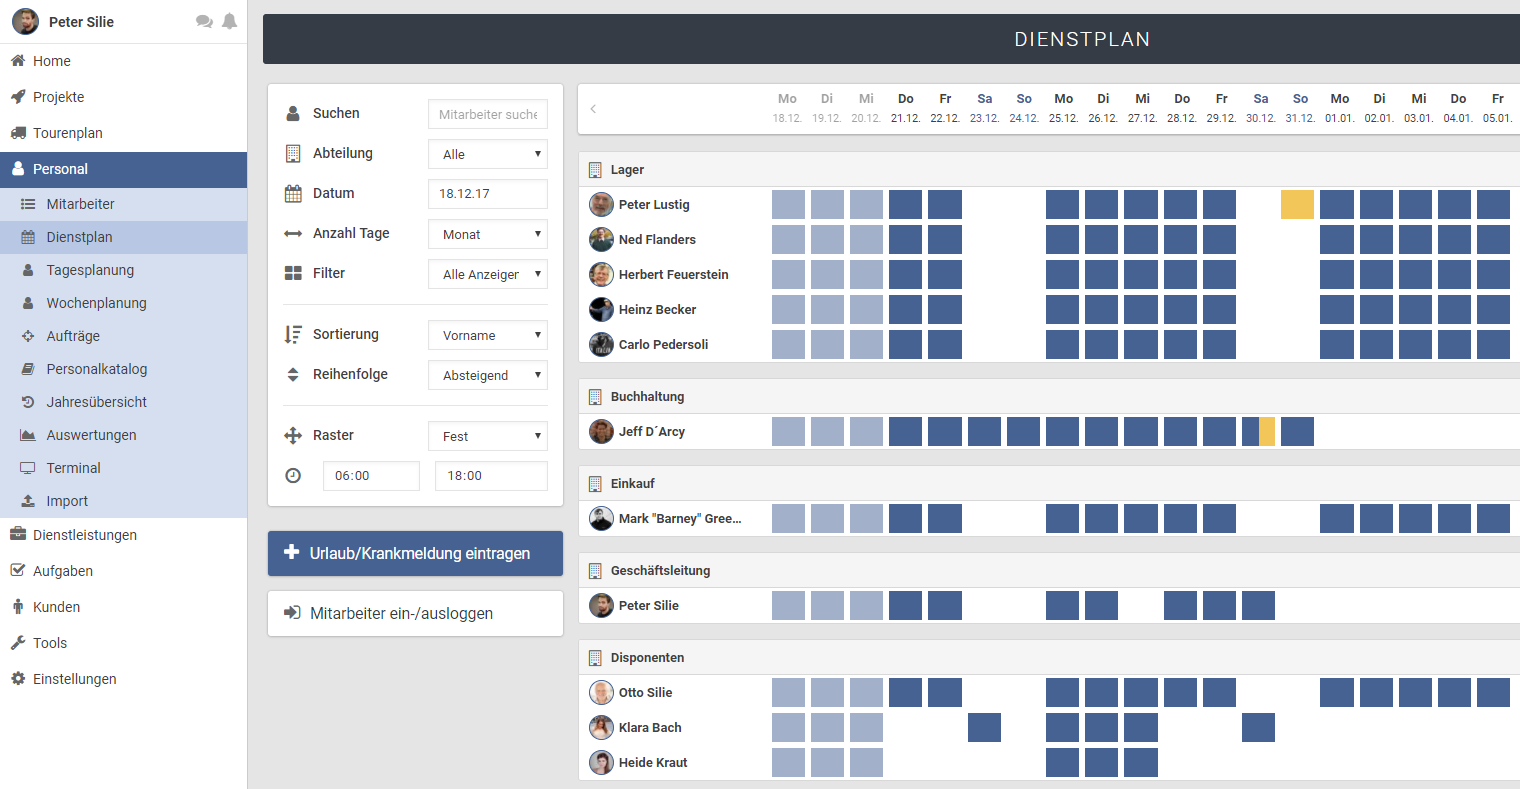1520x789 pixels.
Task: Go to previous dates with the left arrow
Action: [x=593, y=109]
